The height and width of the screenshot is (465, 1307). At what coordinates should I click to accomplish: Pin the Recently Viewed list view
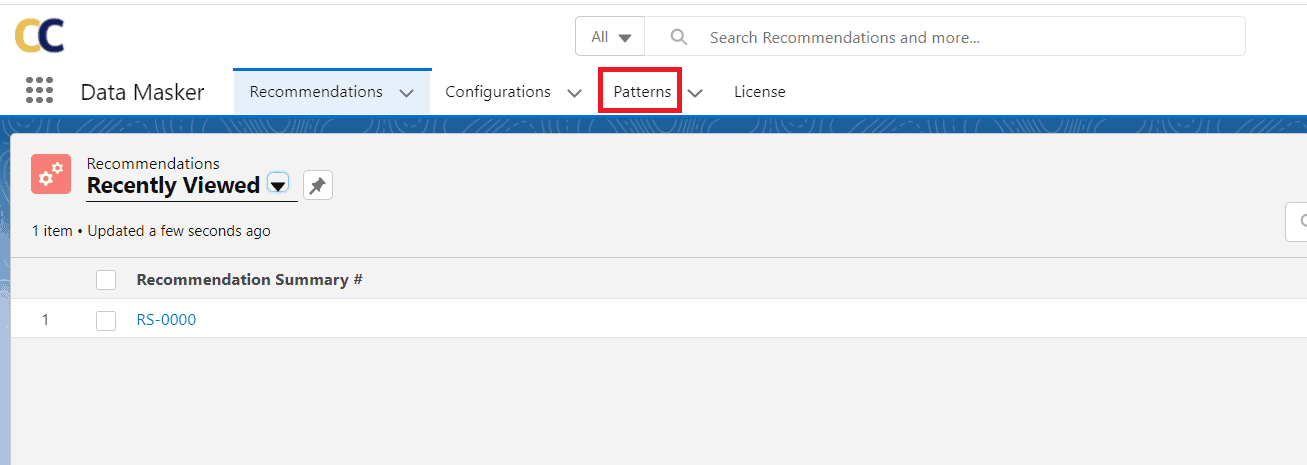click(317, 185)
